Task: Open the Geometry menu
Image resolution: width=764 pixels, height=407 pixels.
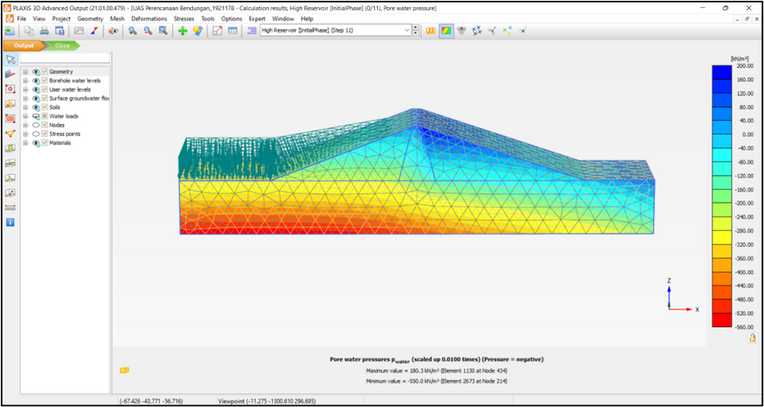Action: point(91,19)
